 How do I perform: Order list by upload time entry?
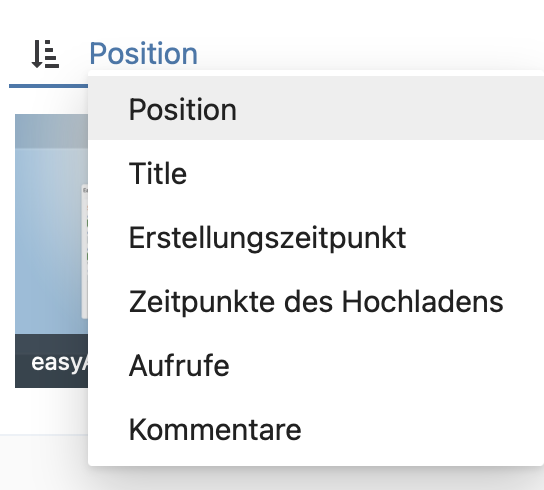[316, 302]
